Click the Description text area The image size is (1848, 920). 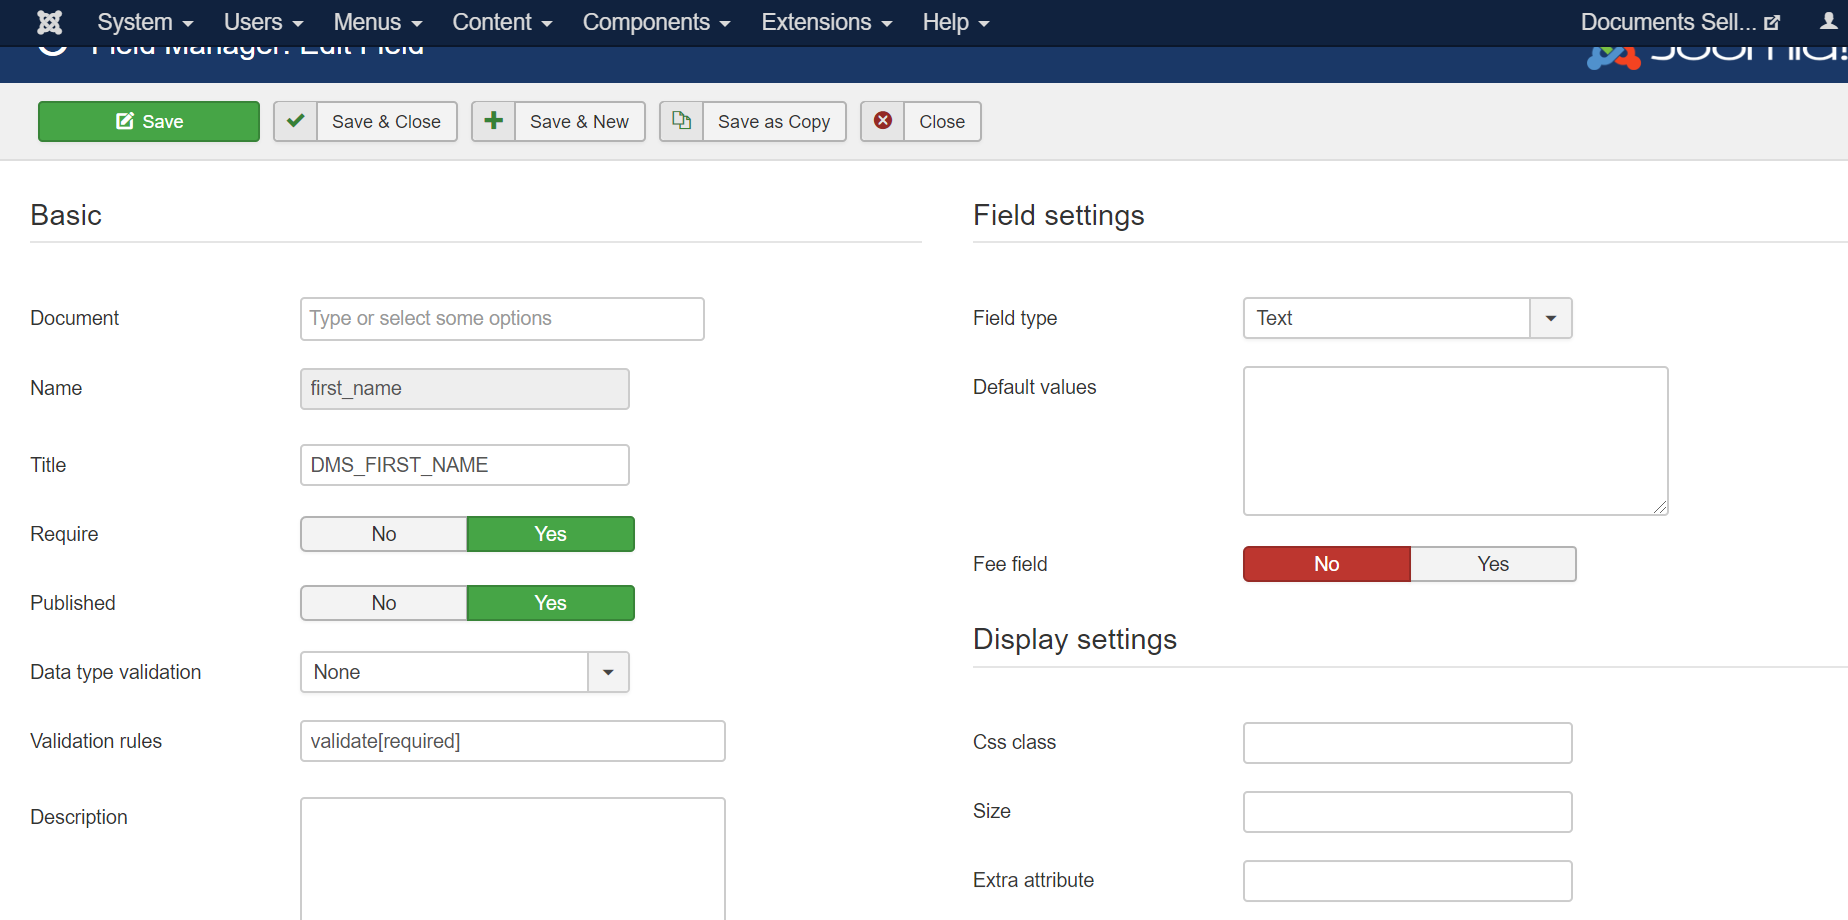click(513, 859)
